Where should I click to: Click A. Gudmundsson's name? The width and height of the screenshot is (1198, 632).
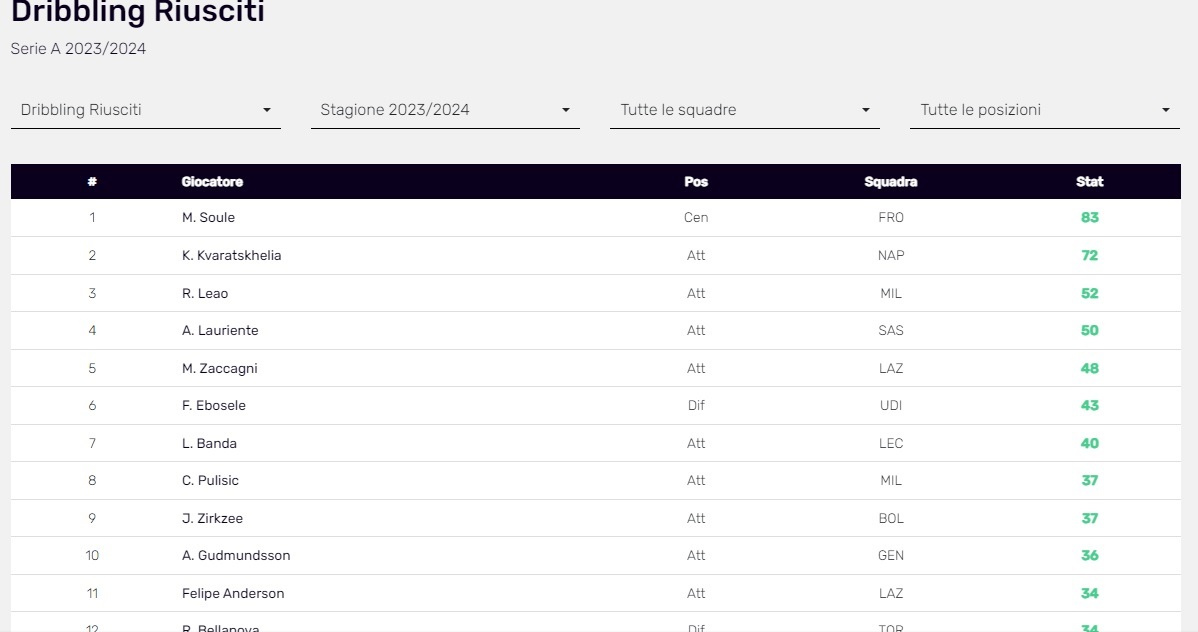click(236, 556)
